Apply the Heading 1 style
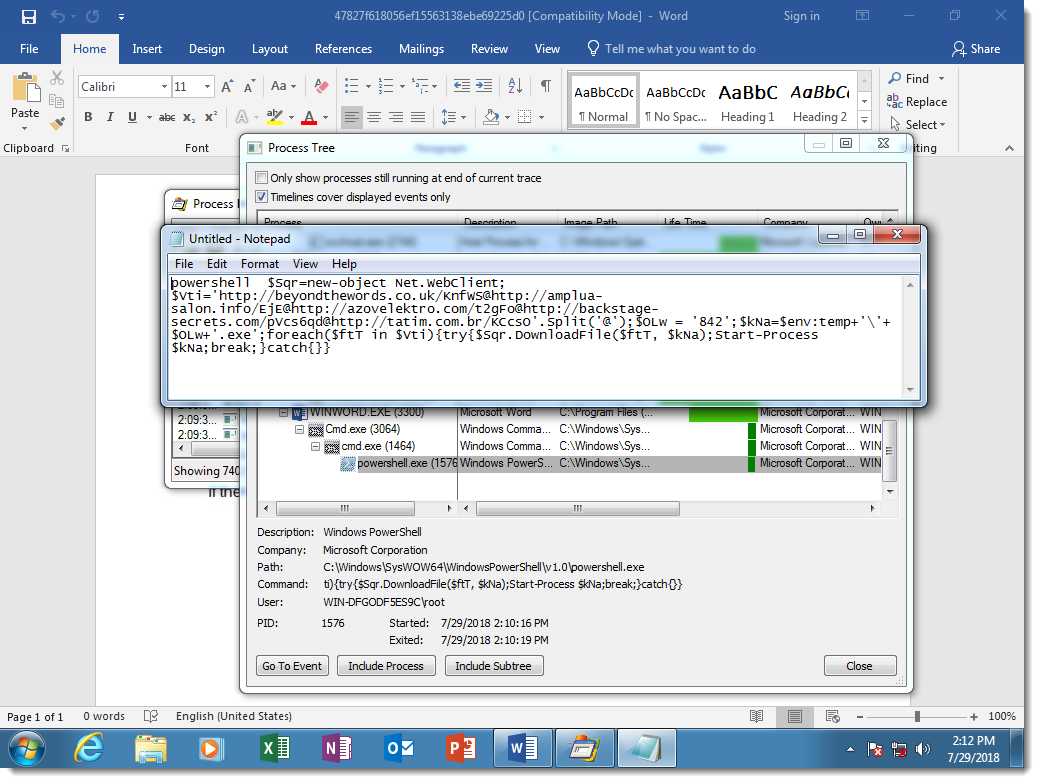 point(747,99)
